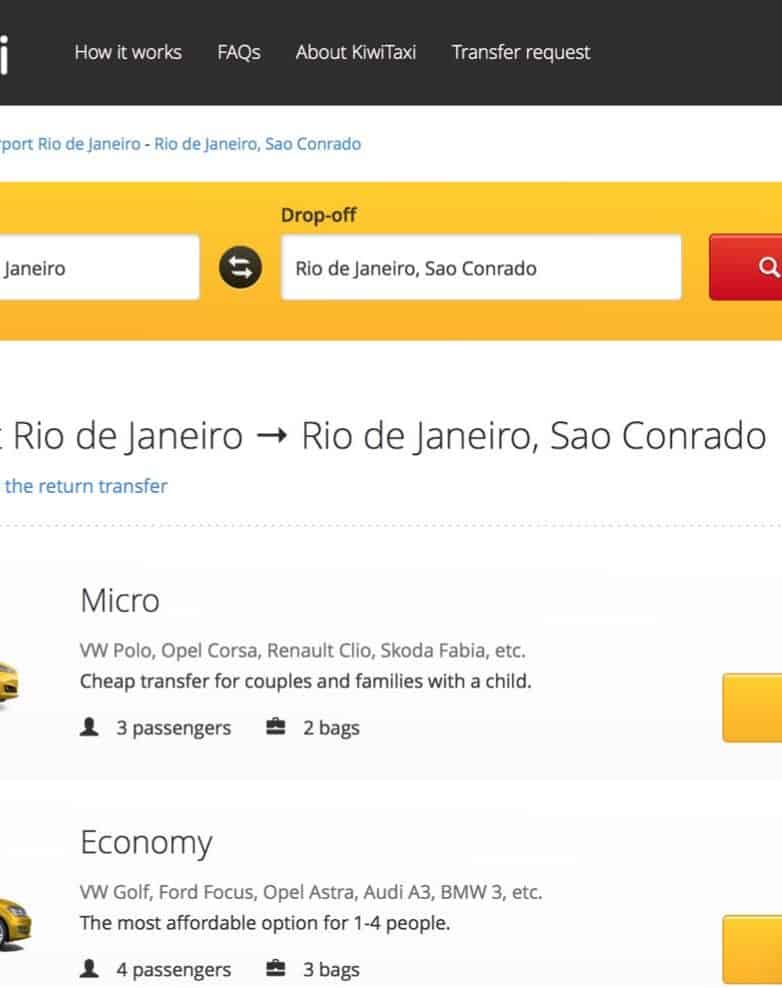Viewport: 782px width, 988px height.
Task: Follow the Airport Rio de Janeiro breadcrumb link
Action: click(x=69, y=144)
